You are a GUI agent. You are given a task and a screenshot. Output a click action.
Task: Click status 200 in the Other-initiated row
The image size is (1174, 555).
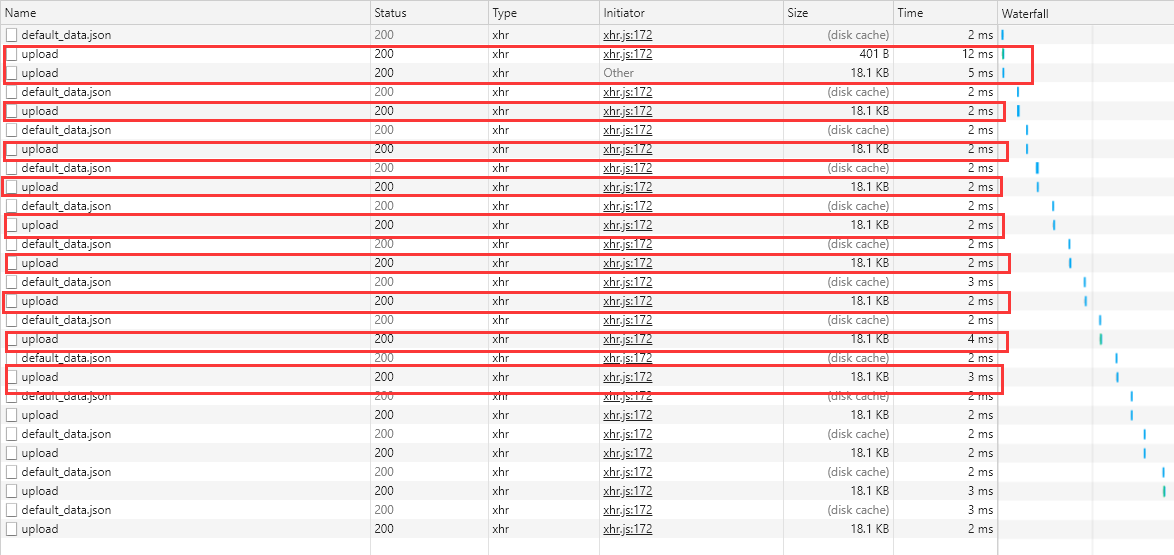point(383,73)
